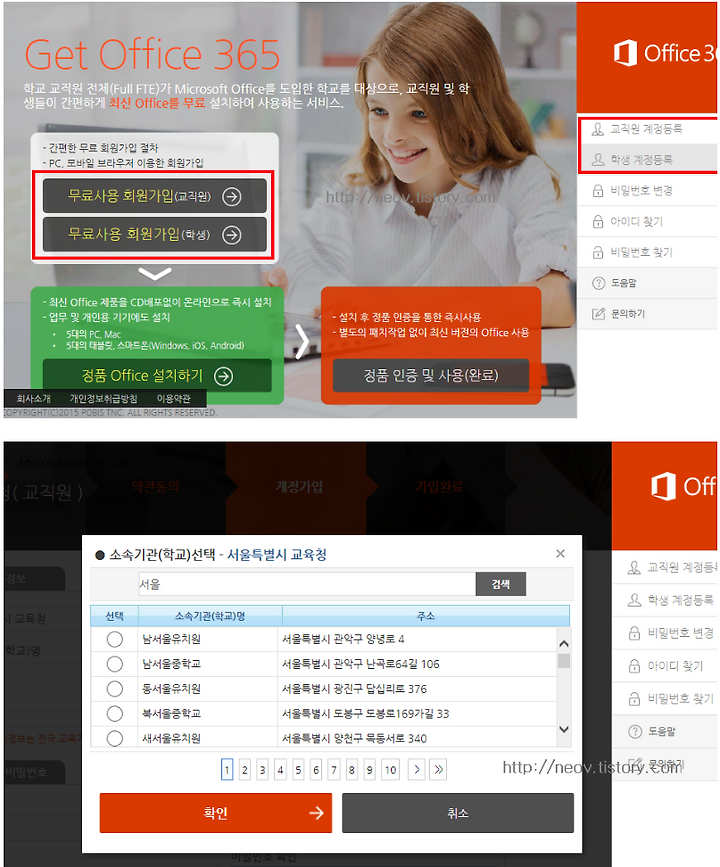Open 이용약관 footer link

click(174, 399)
